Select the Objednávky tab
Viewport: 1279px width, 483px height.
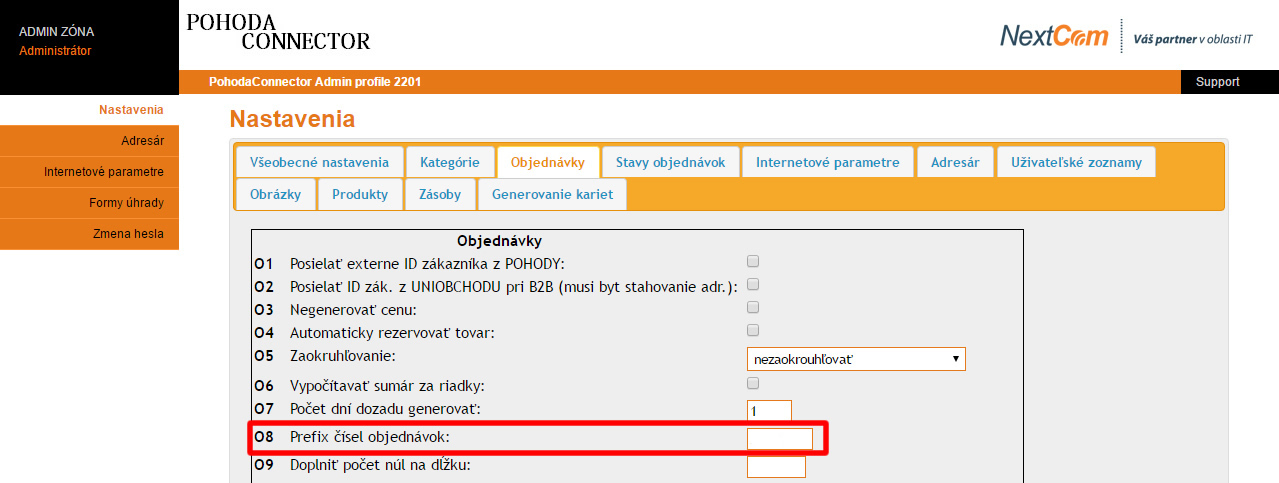pyautogui.click(x=548, y=162)
